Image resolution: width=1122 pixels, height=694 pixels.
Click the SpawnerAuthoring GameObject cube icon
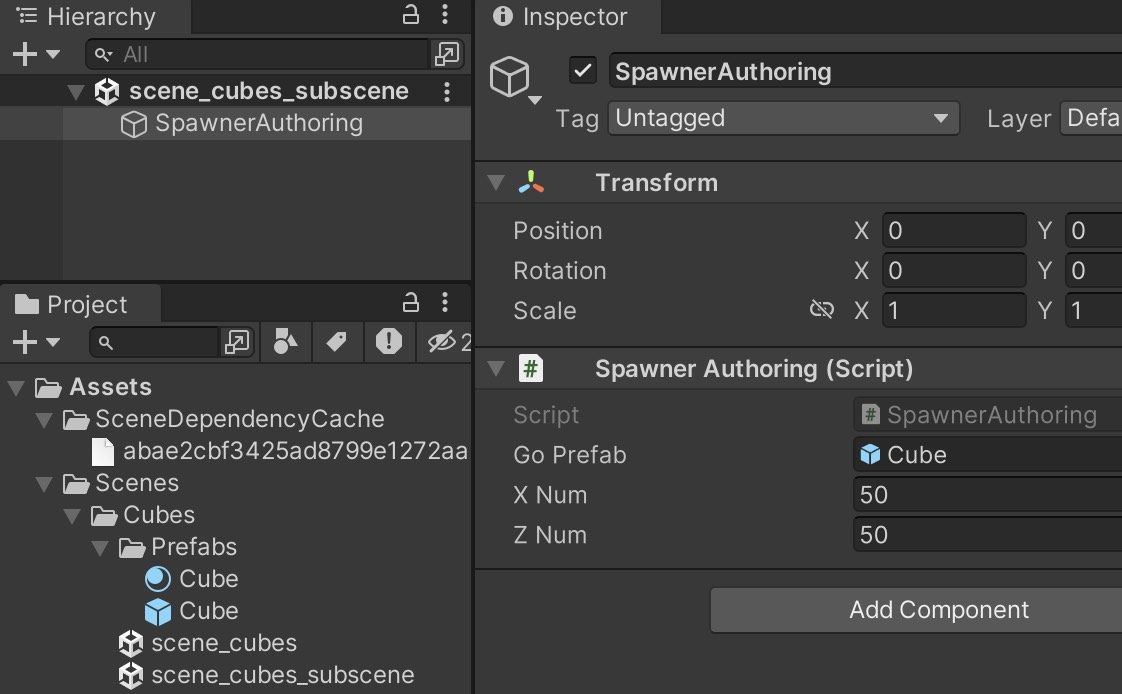click(x=134, y=124)
